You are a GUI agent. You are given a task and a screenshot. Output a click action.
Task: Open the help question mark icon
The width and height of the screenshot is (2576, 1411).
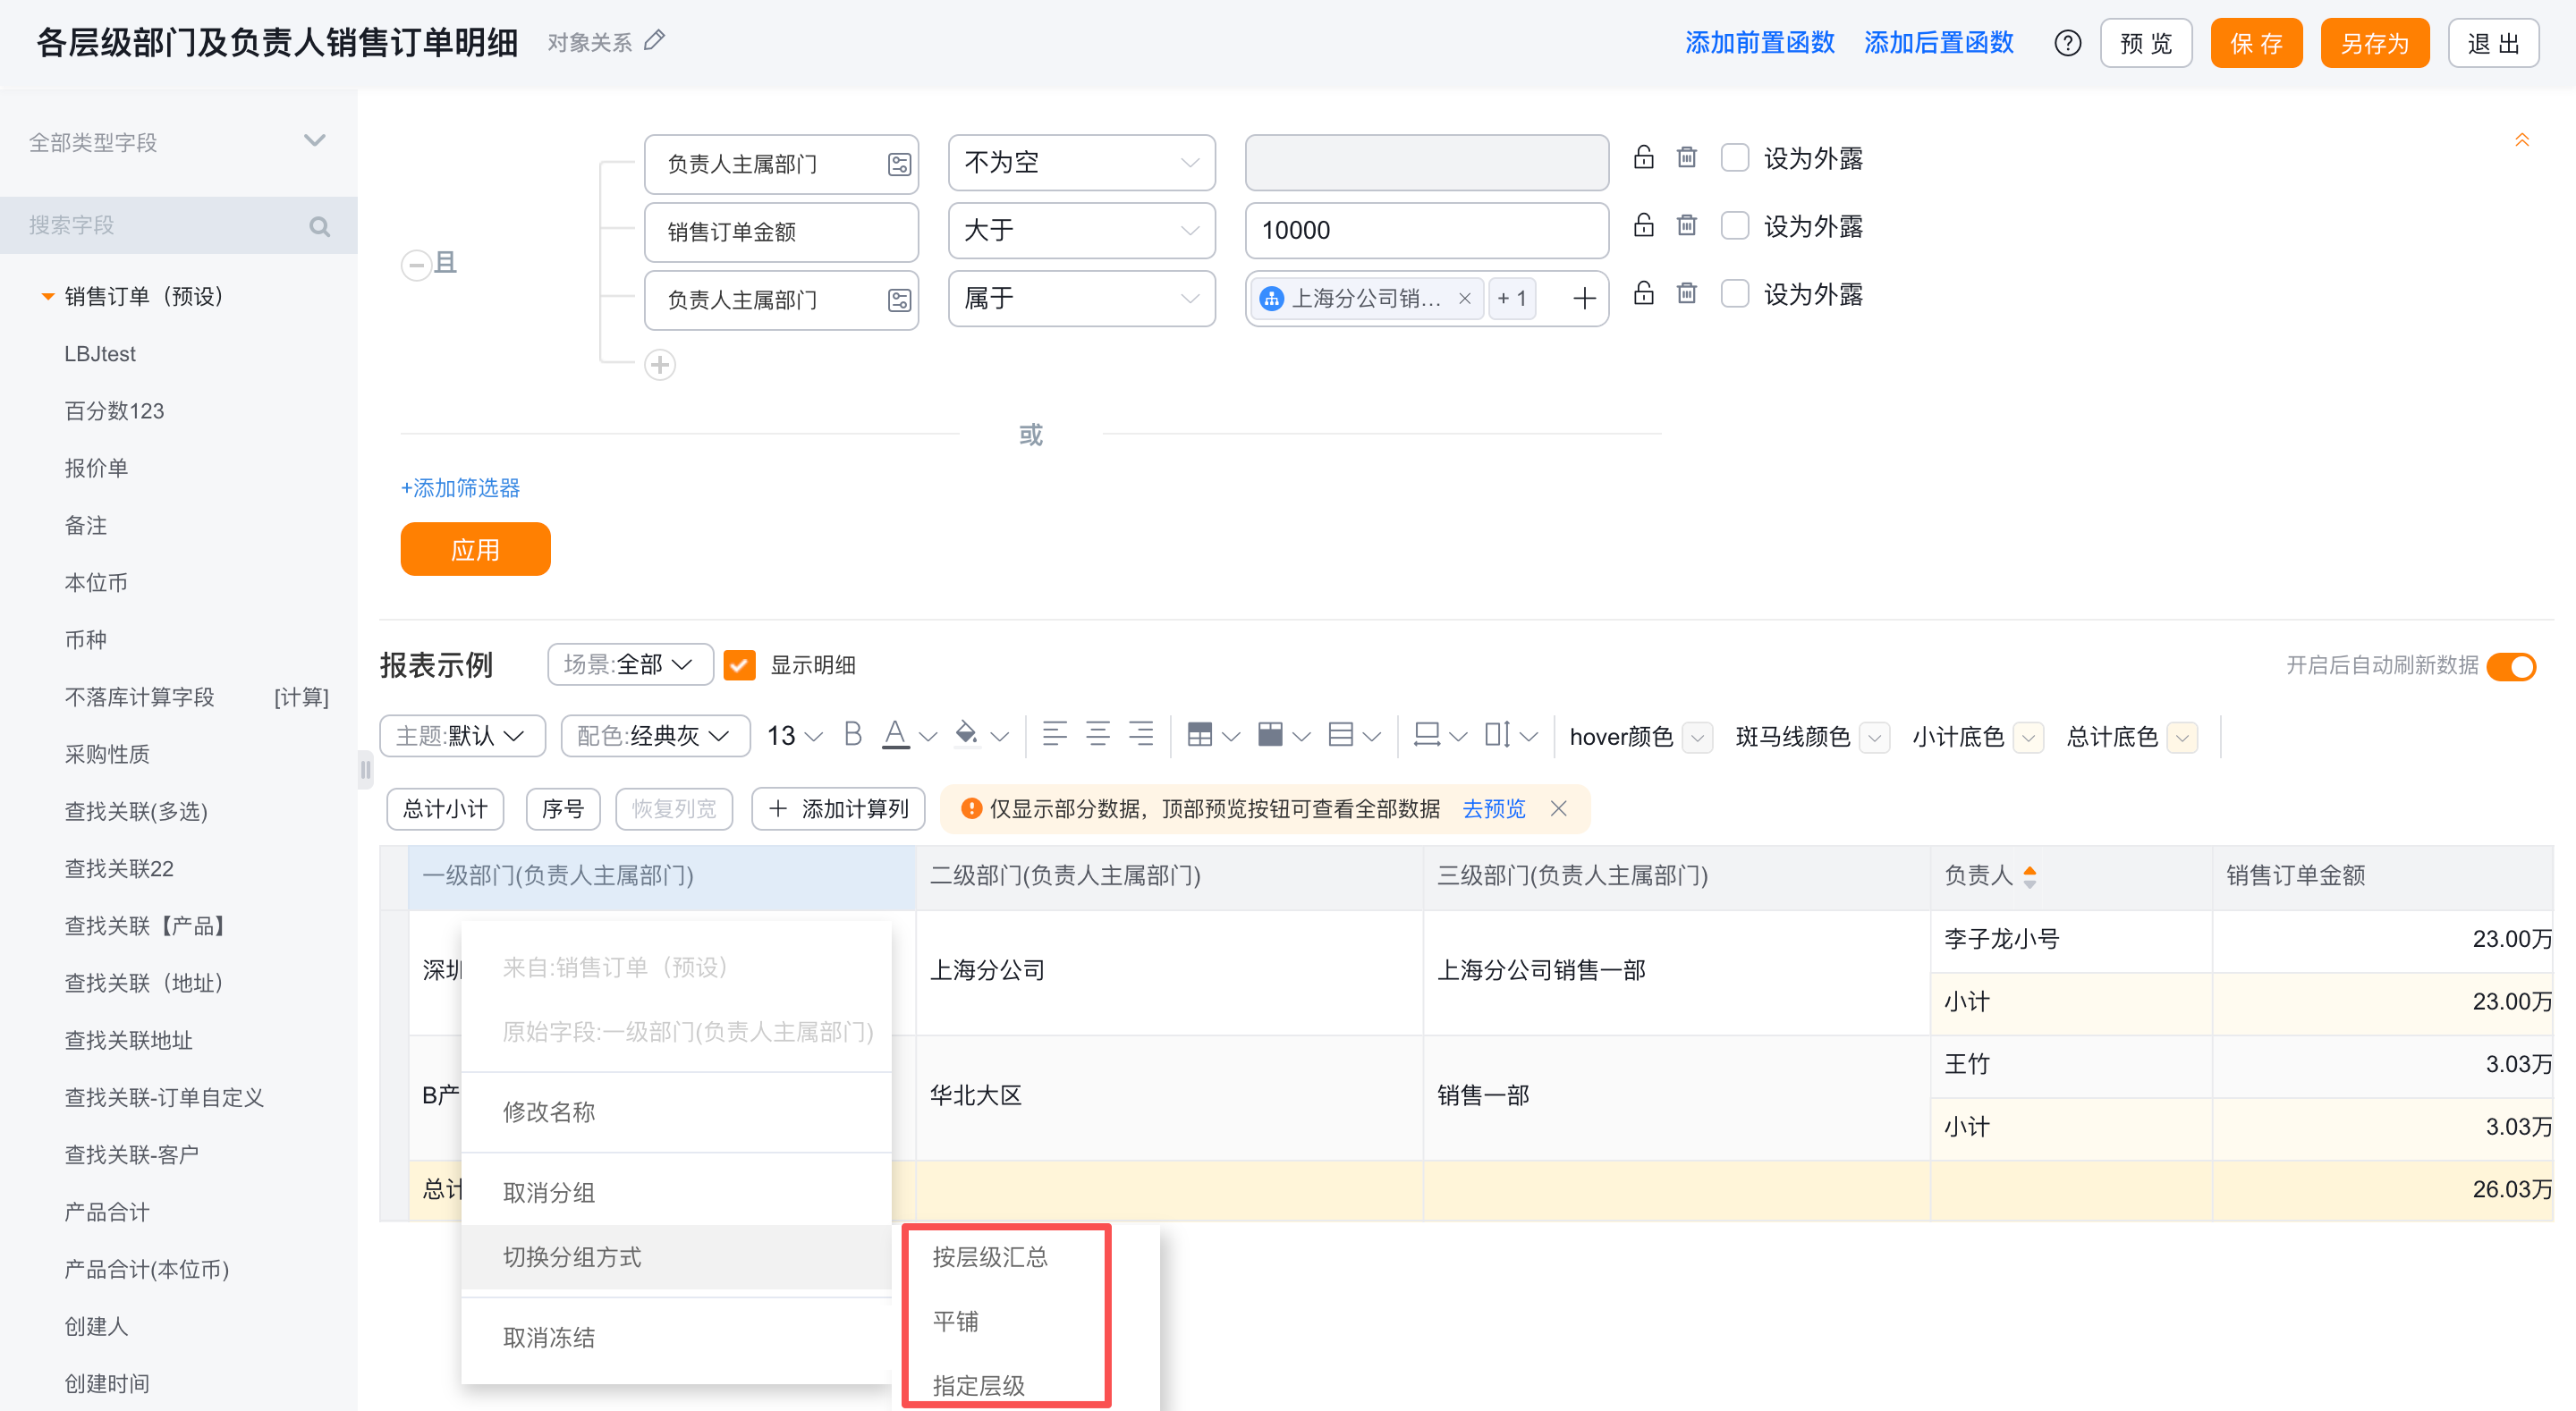[2067, 43]
